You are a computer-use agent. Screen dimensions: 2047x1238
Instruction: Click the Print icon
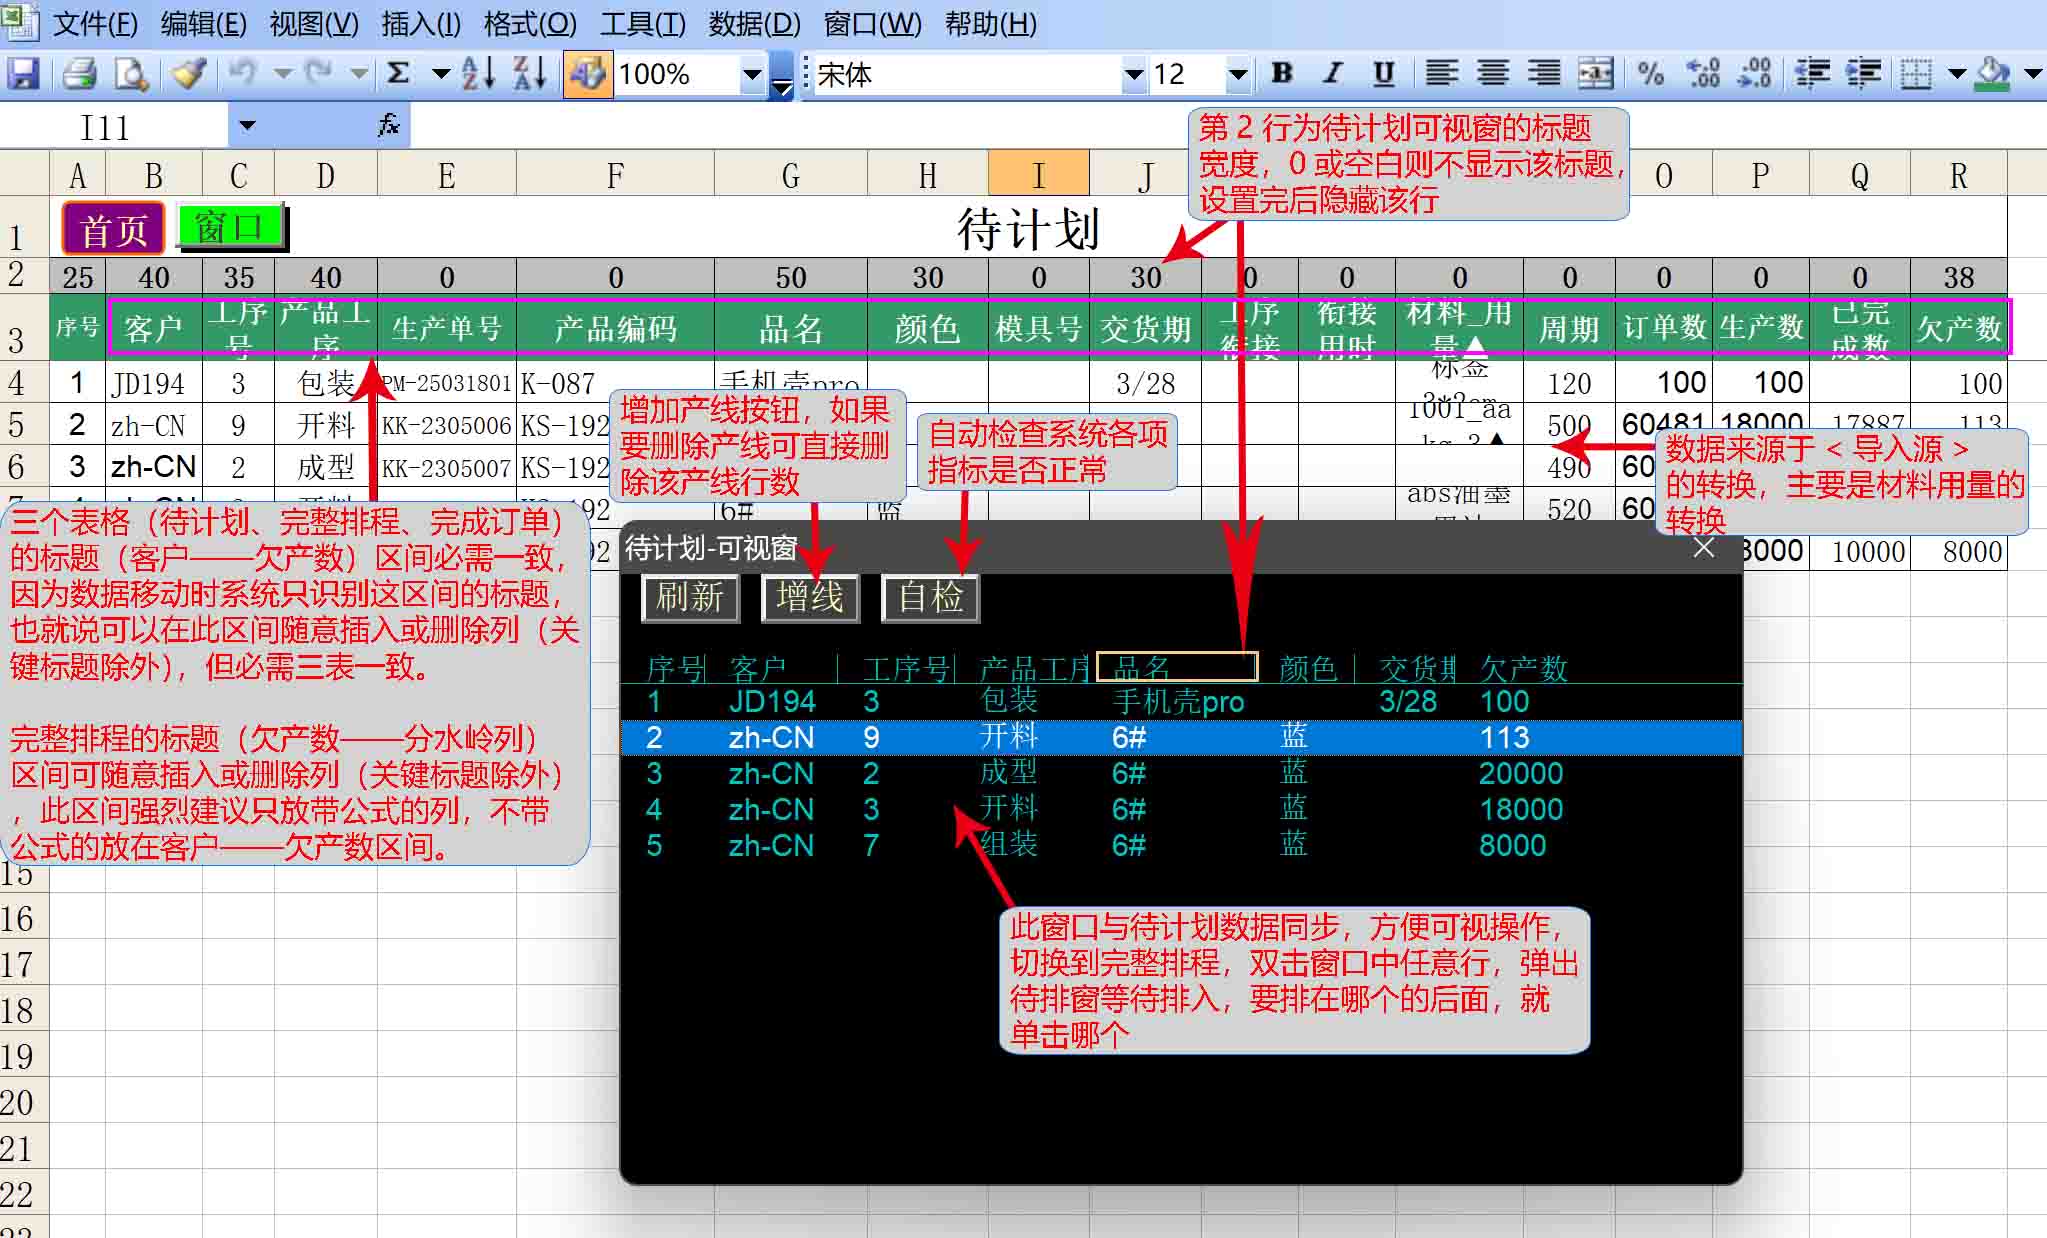79,73
